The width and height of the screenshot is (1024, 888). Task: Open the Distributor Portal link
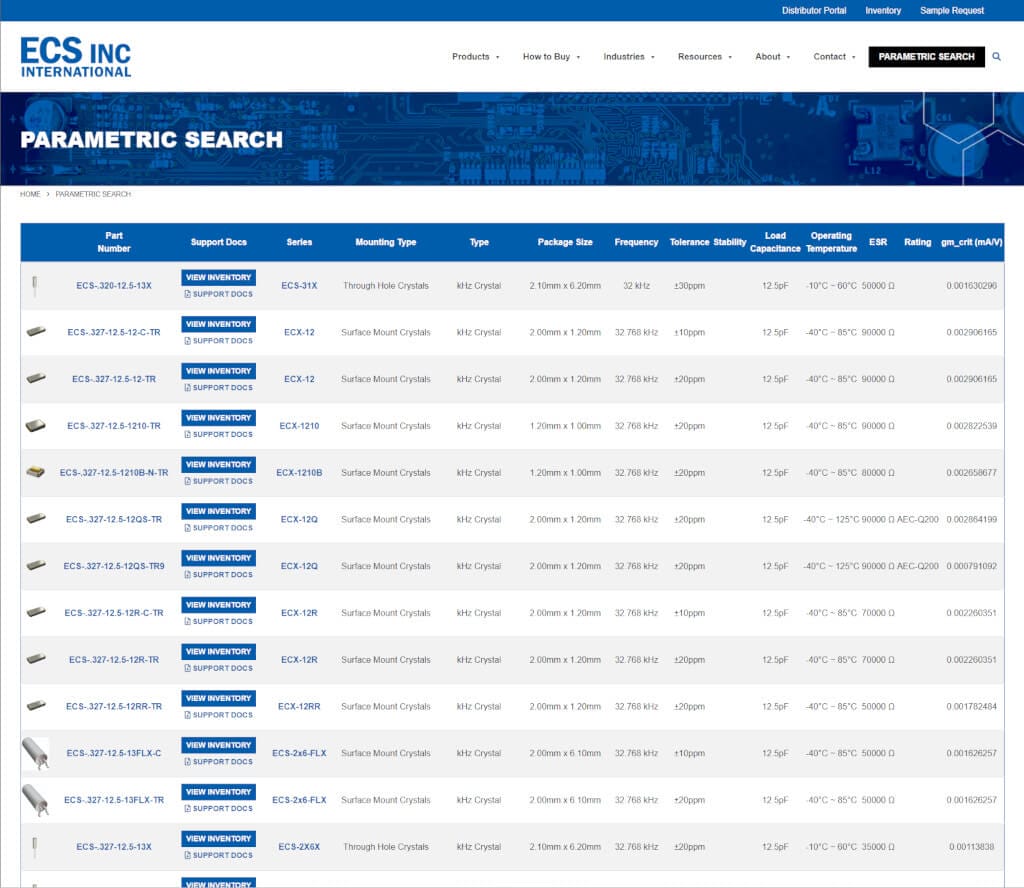coord(814,11)
